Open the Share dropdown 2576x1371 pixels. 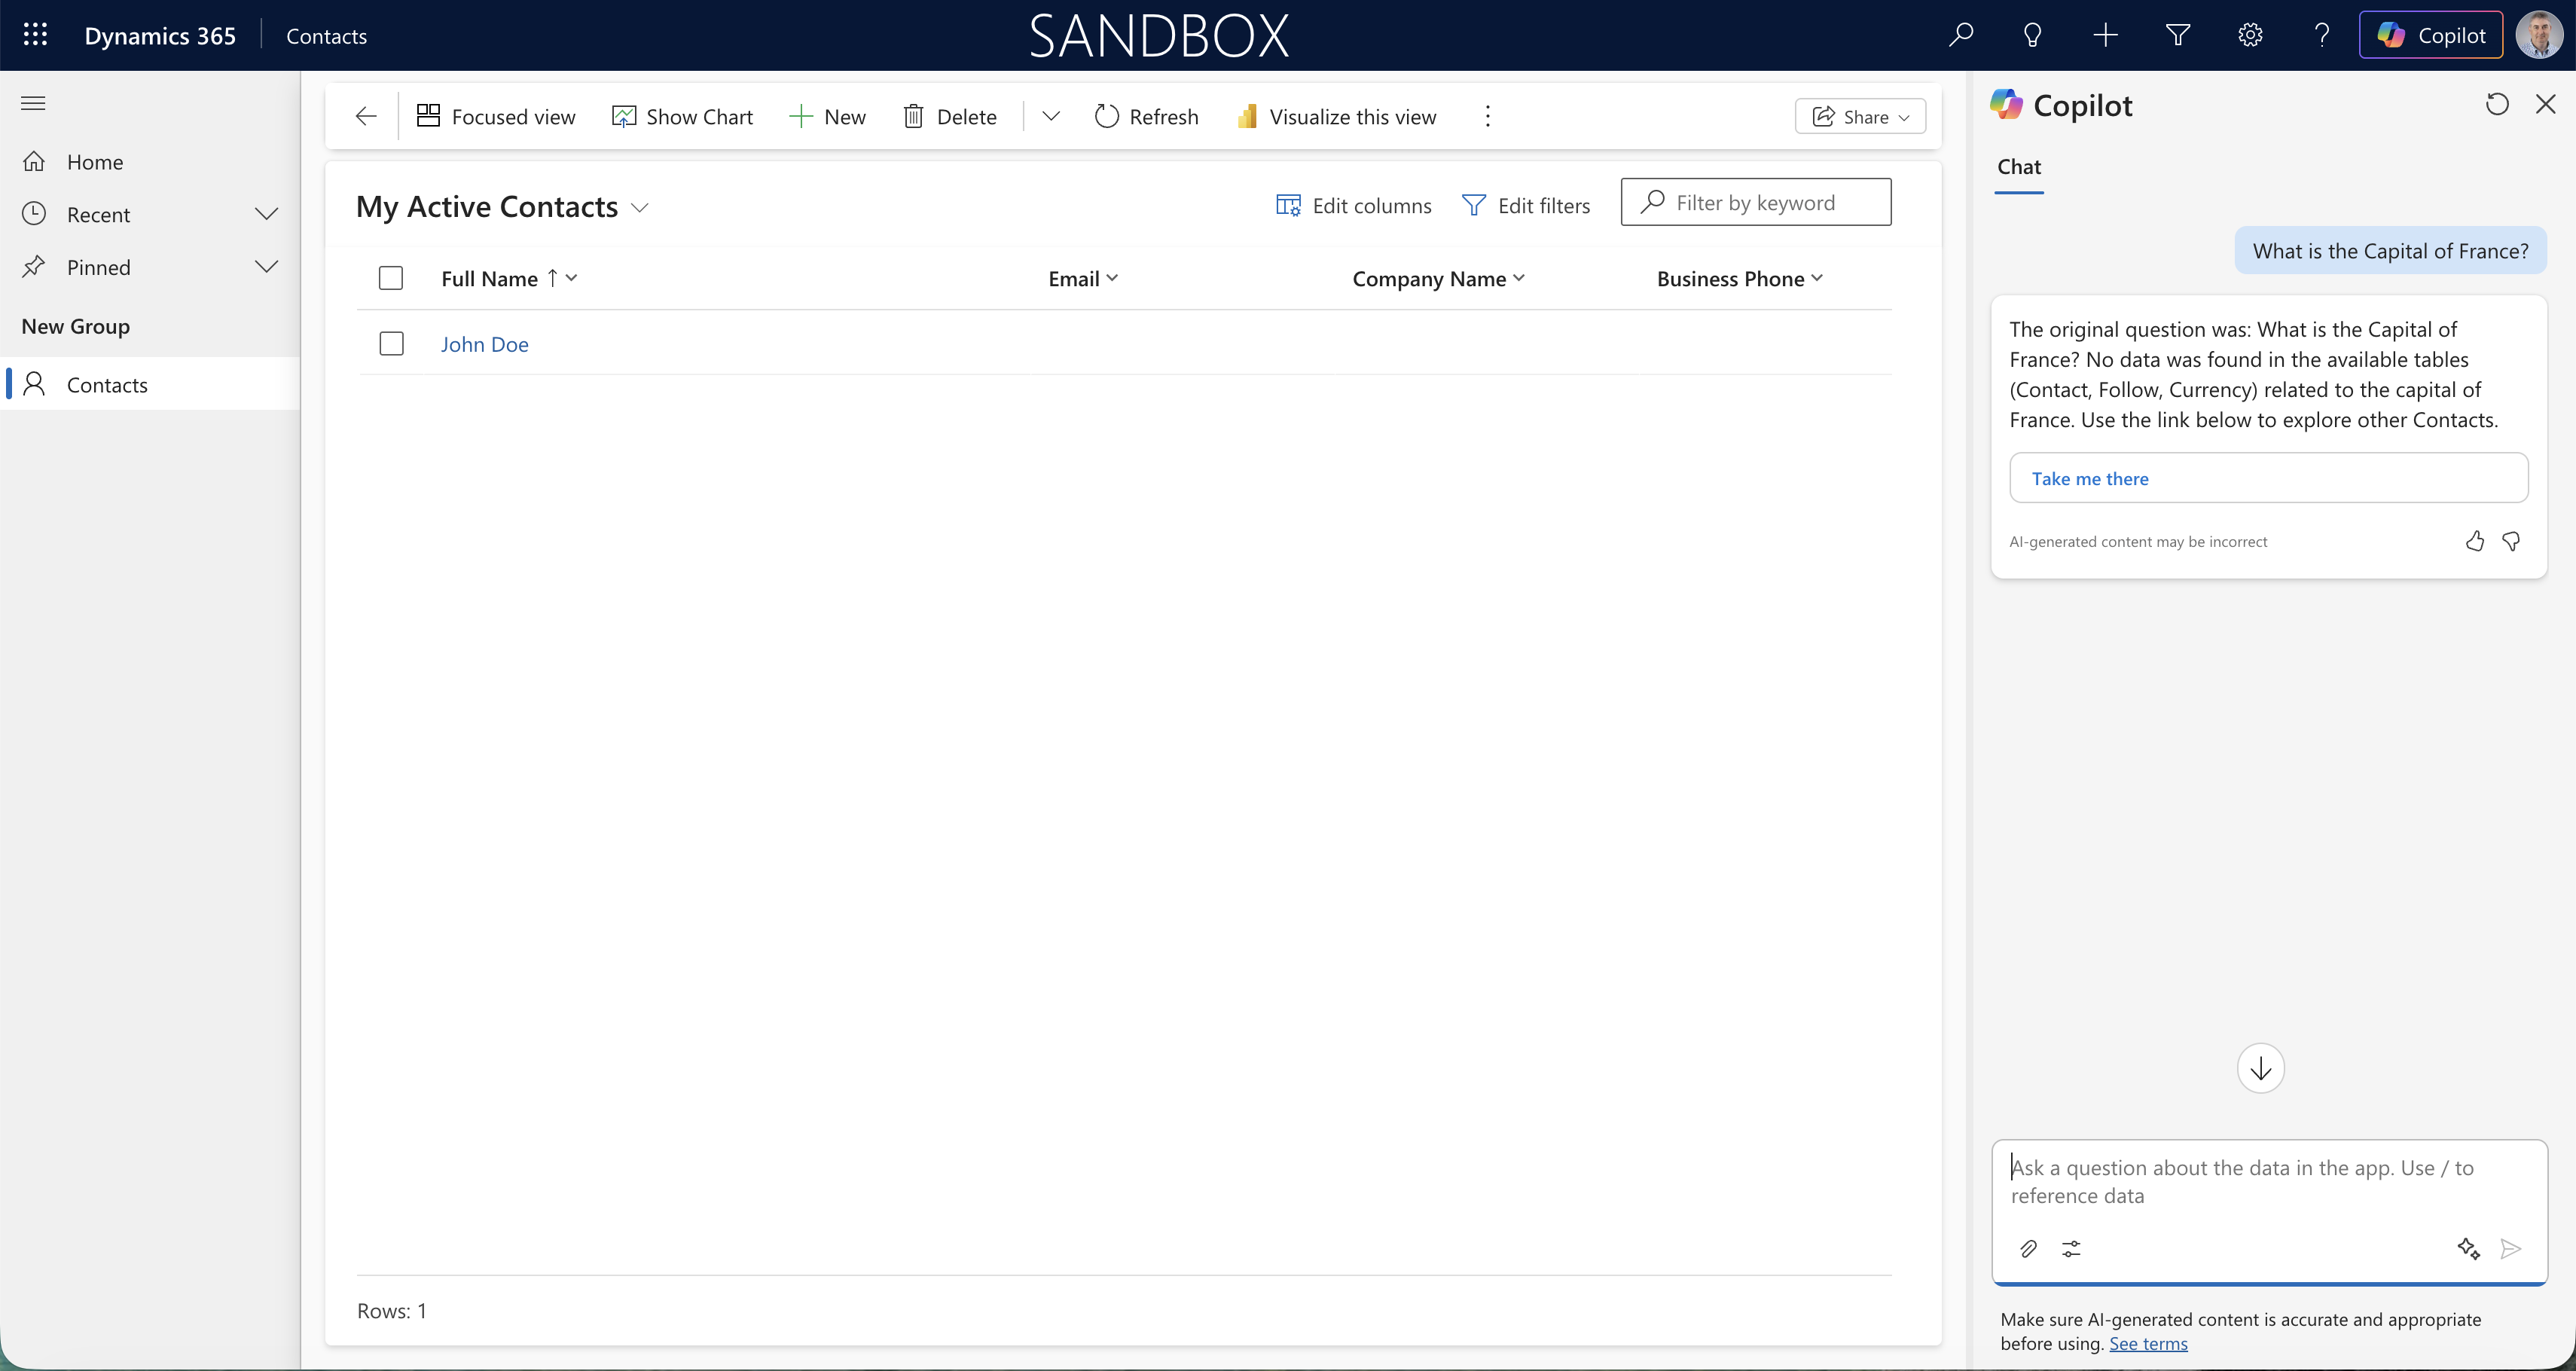pos(1861,117)
